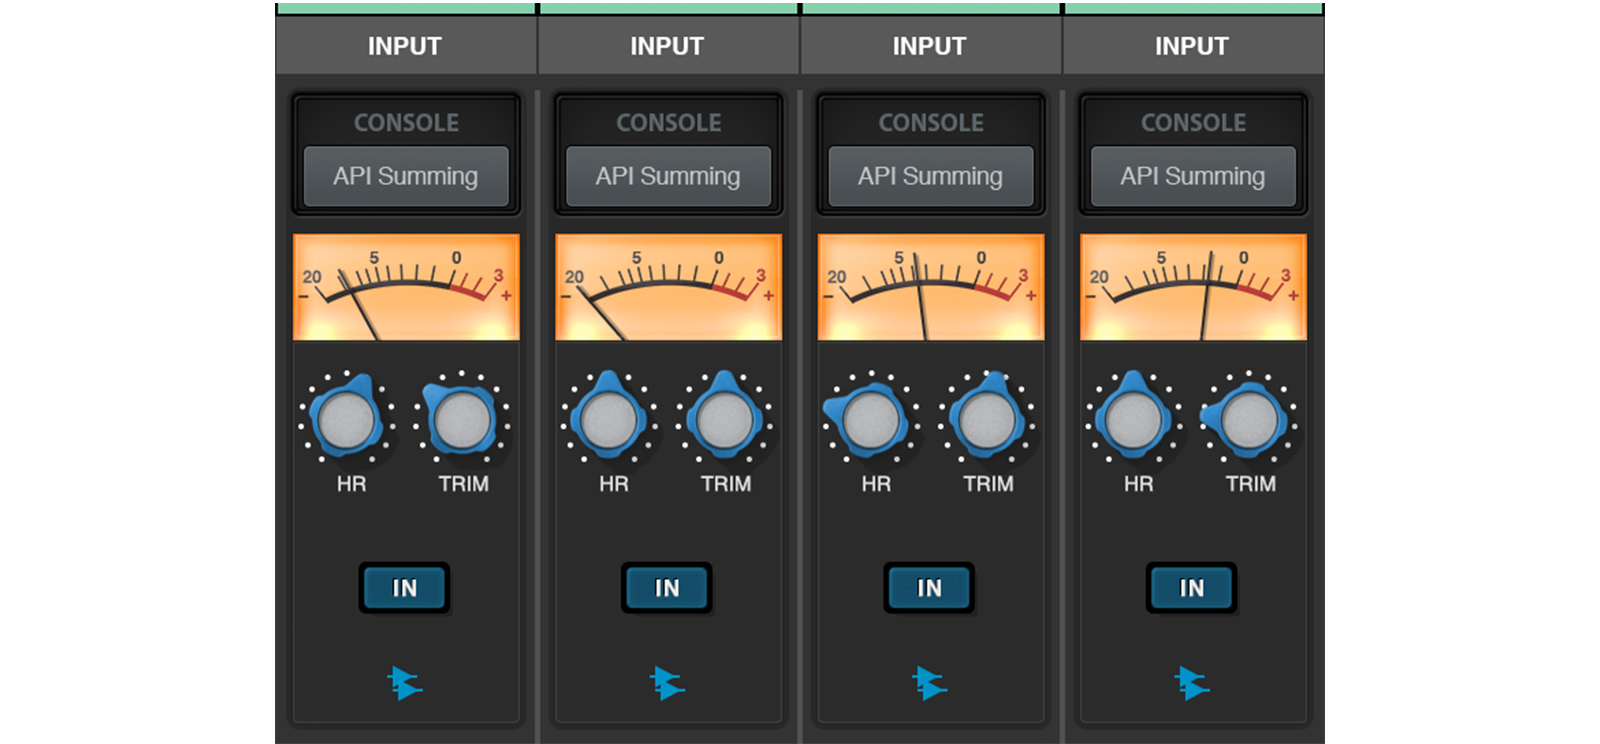The image size is (1600, 744).
Task: Click the CONSOLE label on fourth channel
Action: 1193,123
